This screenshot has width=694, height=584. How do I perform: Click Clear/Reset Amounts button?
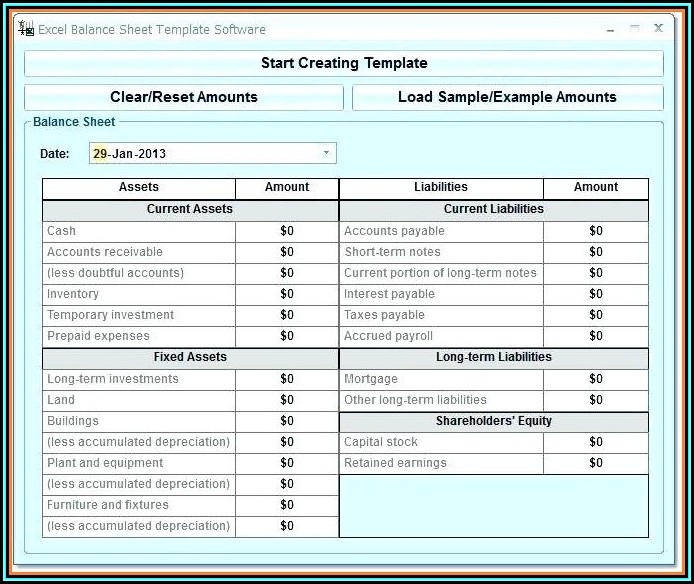pos(184,97)
